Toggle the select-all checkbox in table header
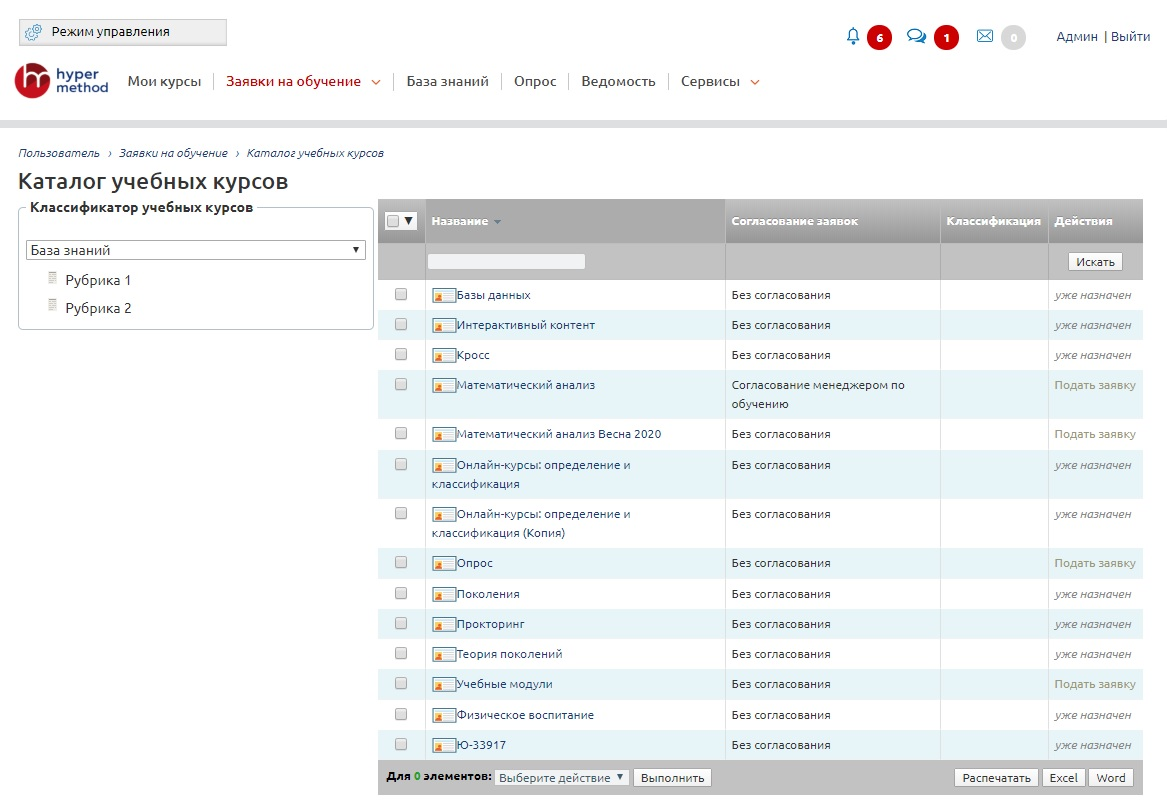 click(x=393, y=221)
